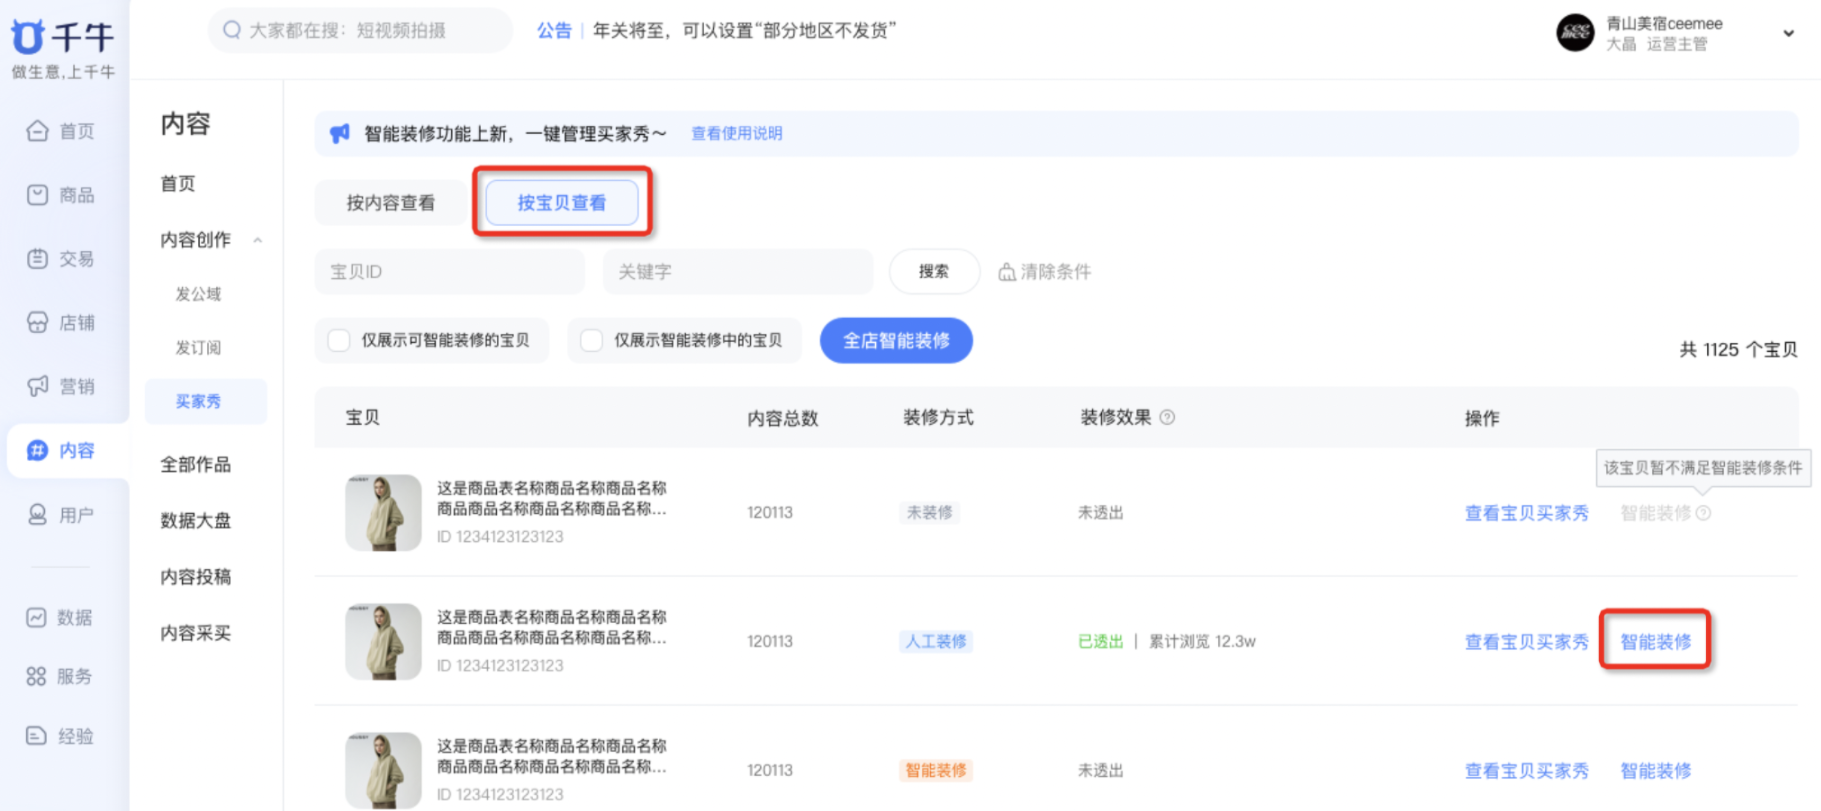The image size is (1821, 811).
Task: Focus the 关键字 input field
Action: pos(738,272)
